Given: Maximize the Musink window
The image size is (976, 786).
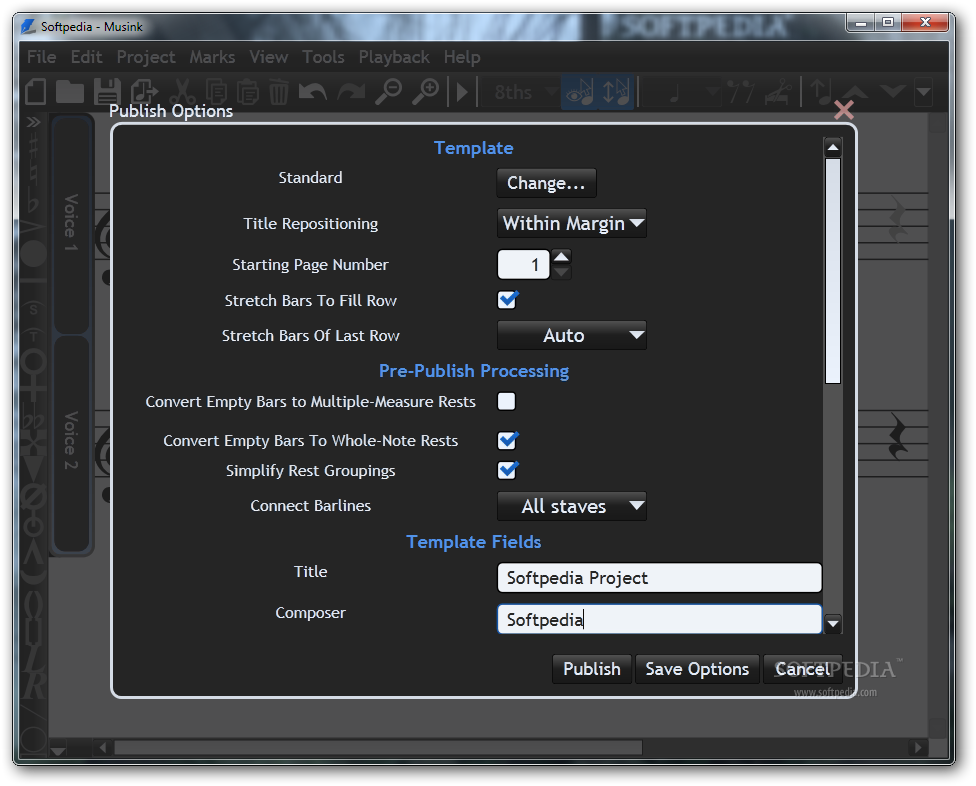Looking at the screenshot, I should click(888, 23).
